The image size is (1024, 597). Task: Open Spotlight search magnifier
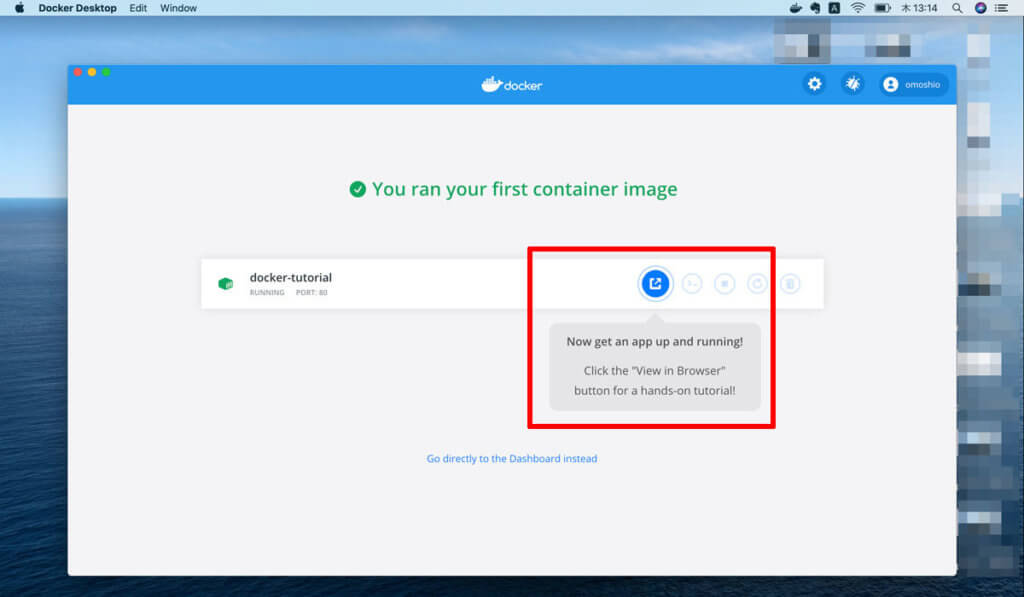pos(957,8)
